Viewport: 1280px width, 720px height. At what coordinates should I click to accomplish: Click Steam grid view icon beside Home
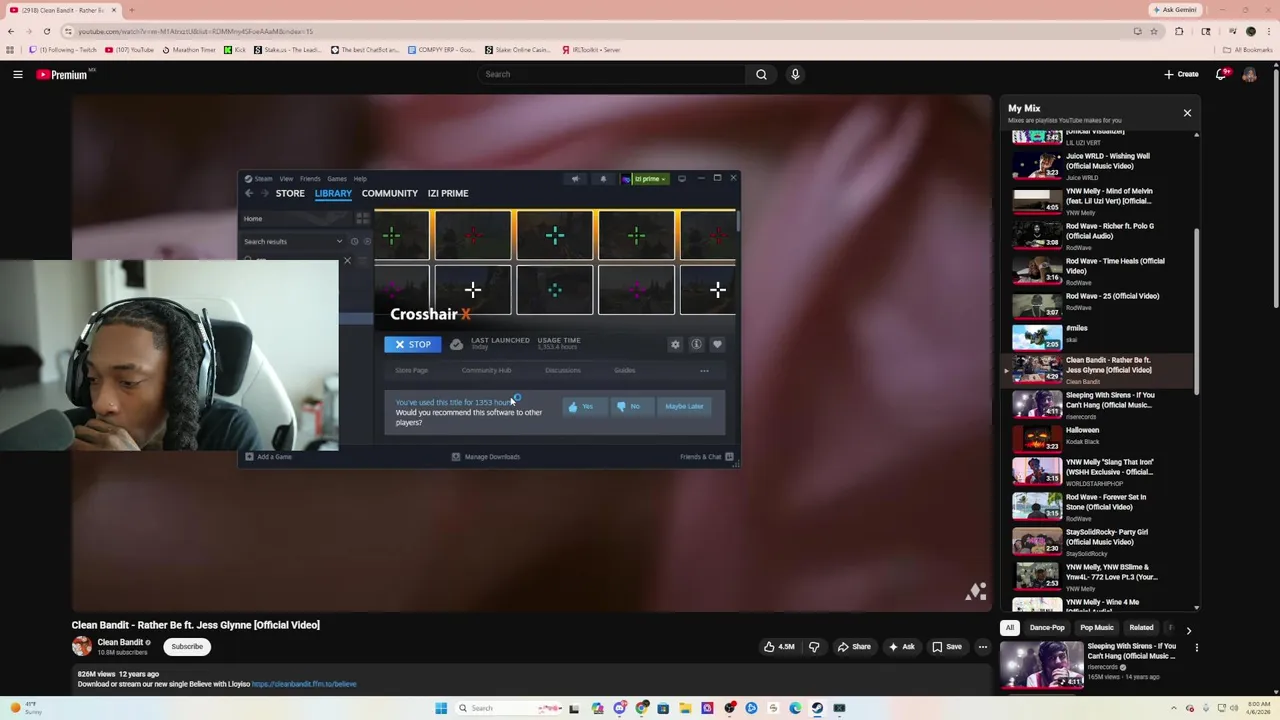[x=362, y=218]
